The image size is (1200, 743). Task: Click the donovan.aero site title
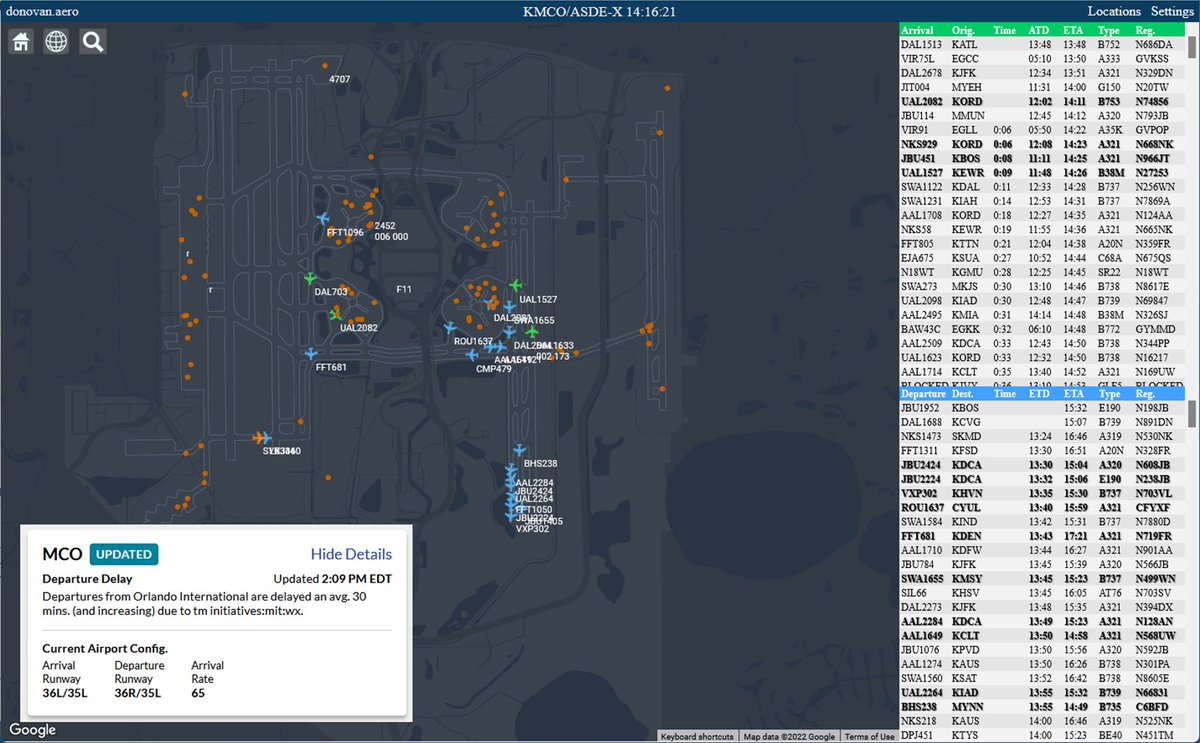(x=41, y=11)
